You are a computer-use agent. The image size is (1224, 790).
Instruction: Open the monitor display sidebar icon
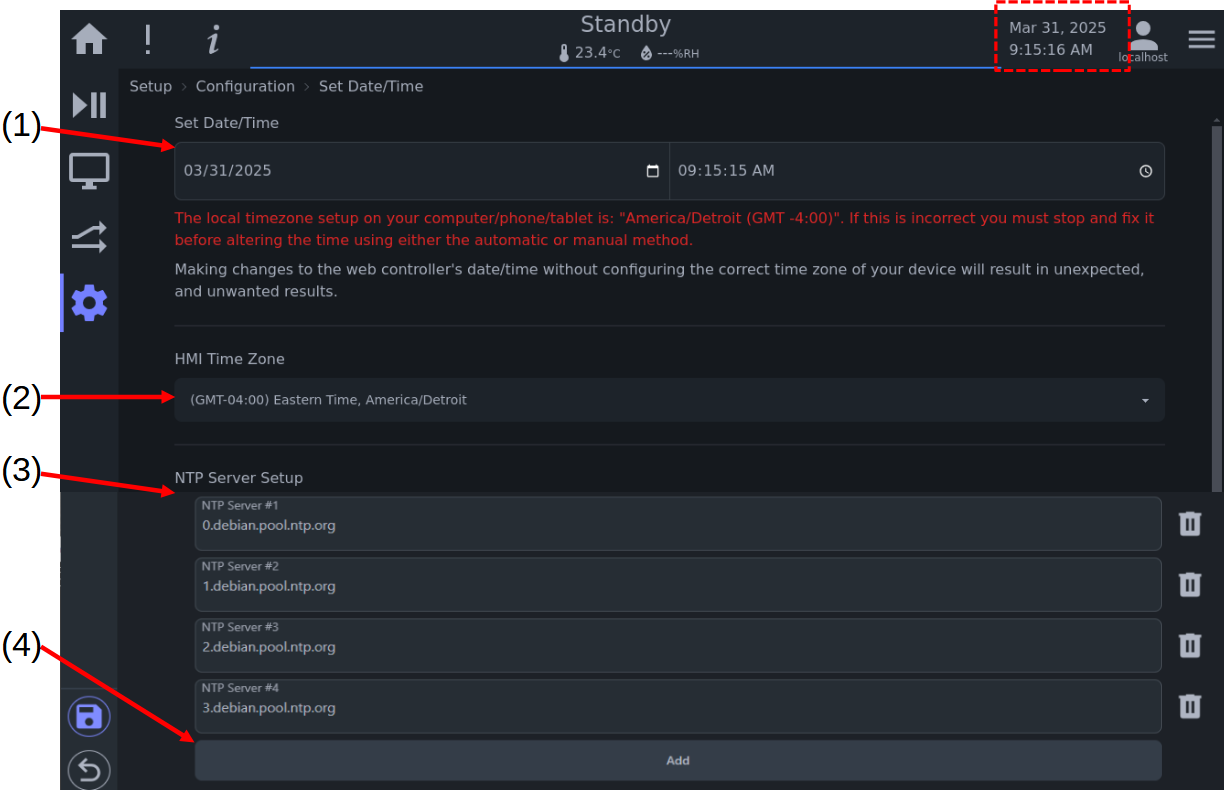coord(90,171)
